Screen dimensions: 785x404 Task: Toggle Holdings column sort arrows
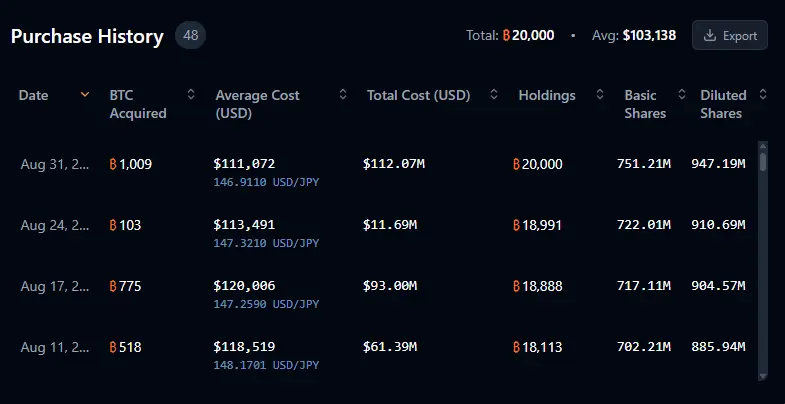pos(600,94)
